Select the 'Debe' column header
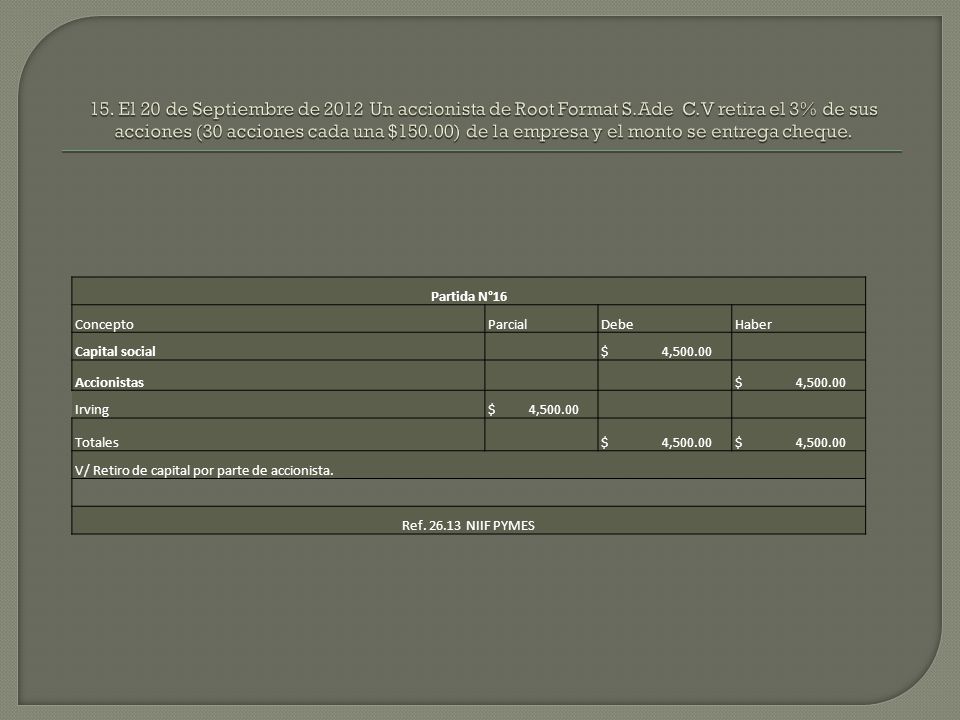 (617, 324)
